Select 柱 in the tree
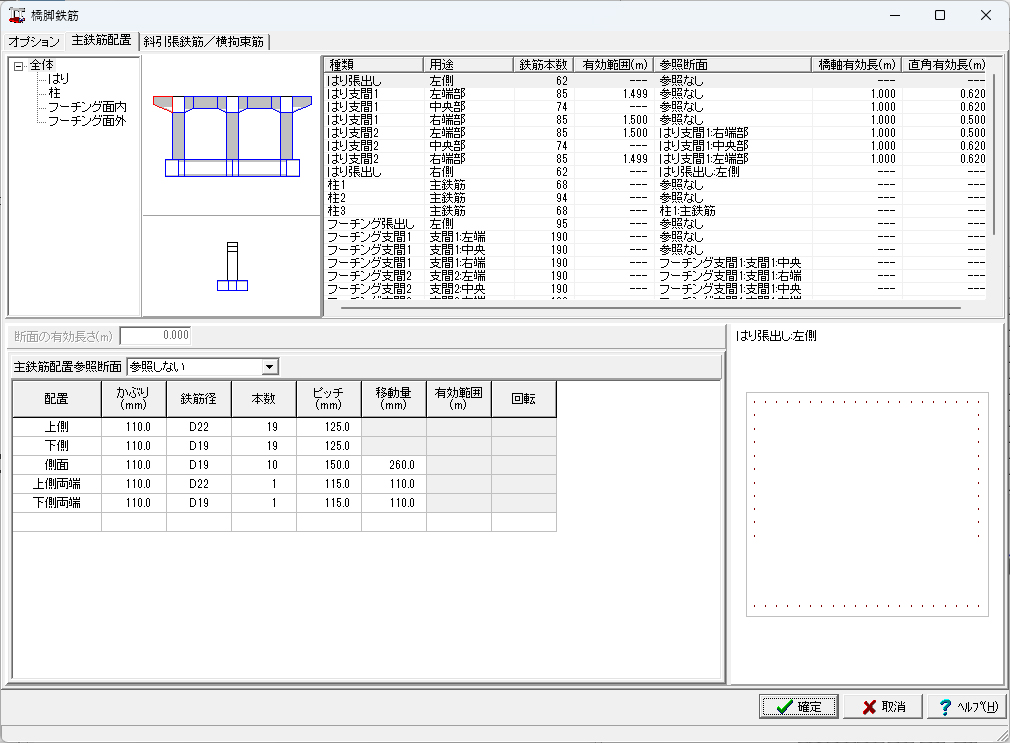This screenshot has height=743, width=1010. (x=54, y=92)
